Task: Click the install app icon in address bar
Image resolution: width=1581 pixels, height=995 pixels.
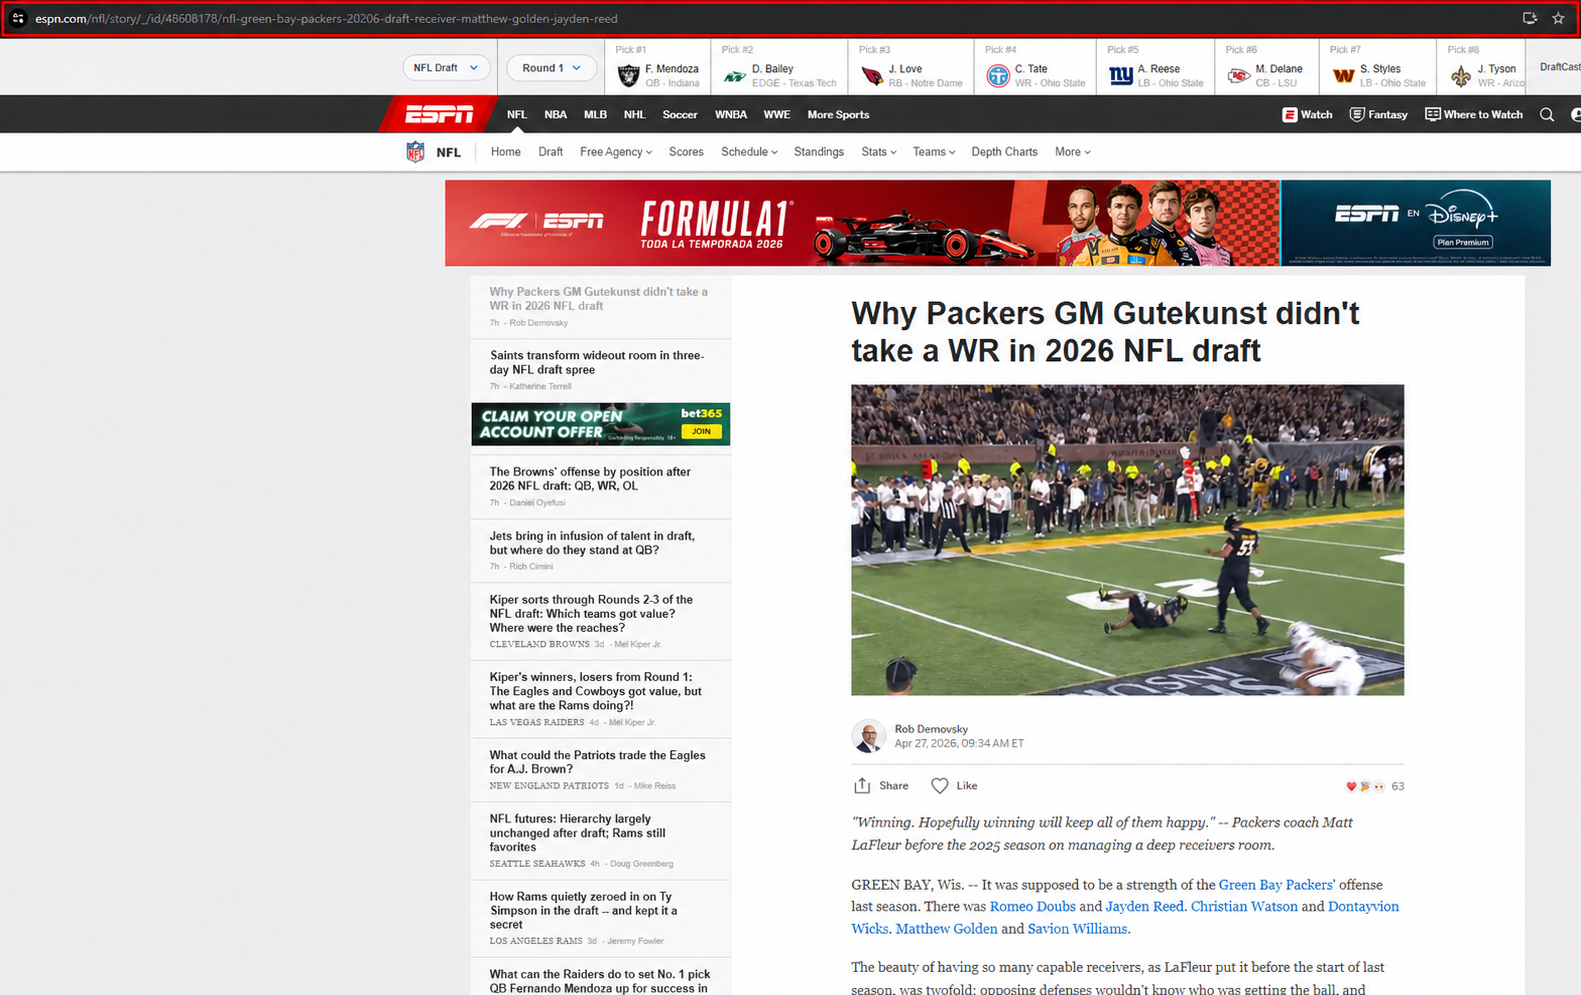Action: [x=1529, y=18]
